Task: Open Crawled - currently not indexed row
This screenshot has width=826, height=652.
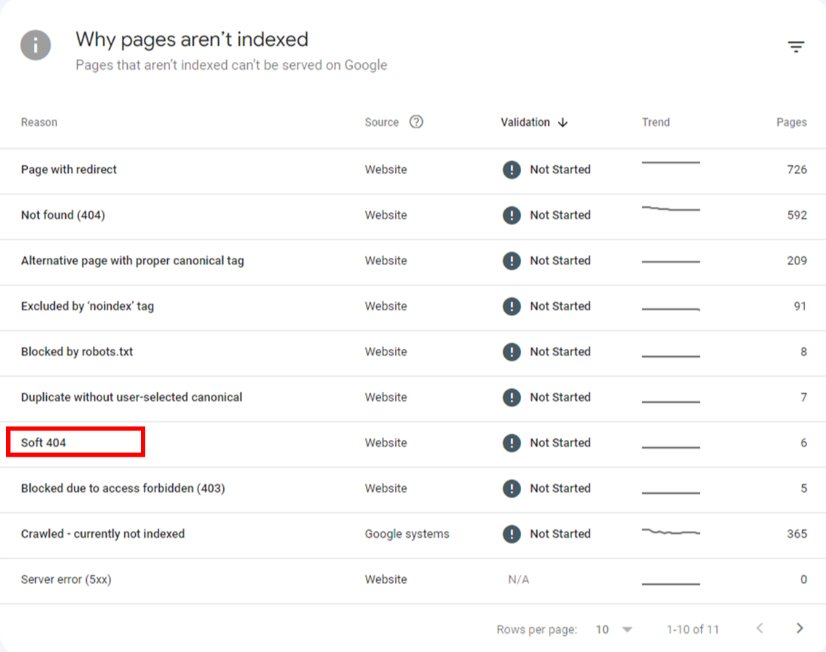Action: [x=103, y=534]
